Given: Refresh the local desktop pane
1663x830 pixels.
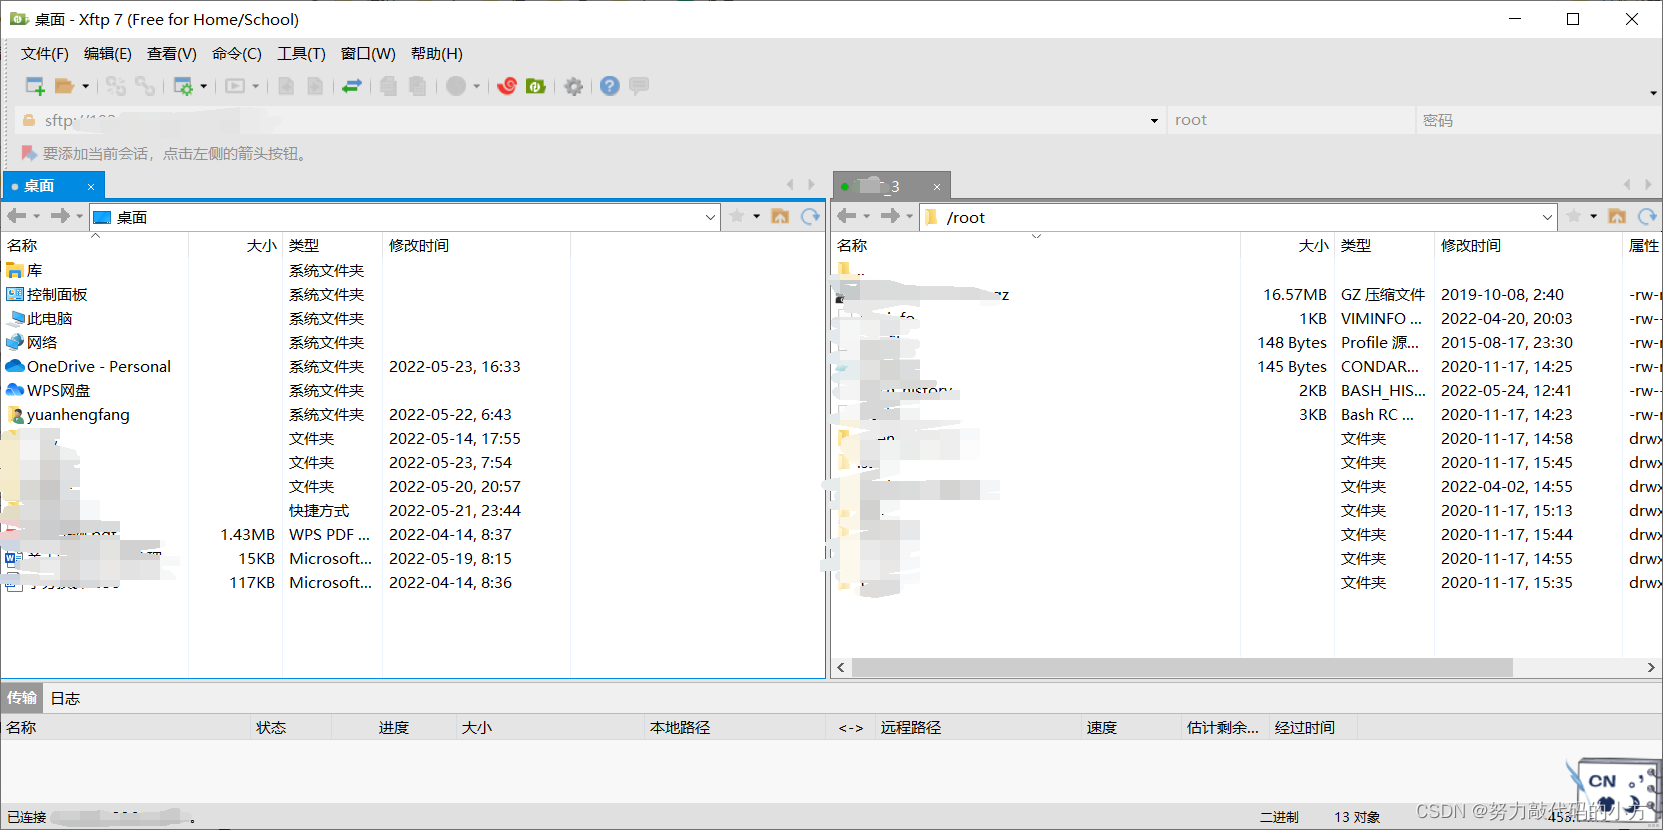Looking at the screenshot, I should 810,216.
